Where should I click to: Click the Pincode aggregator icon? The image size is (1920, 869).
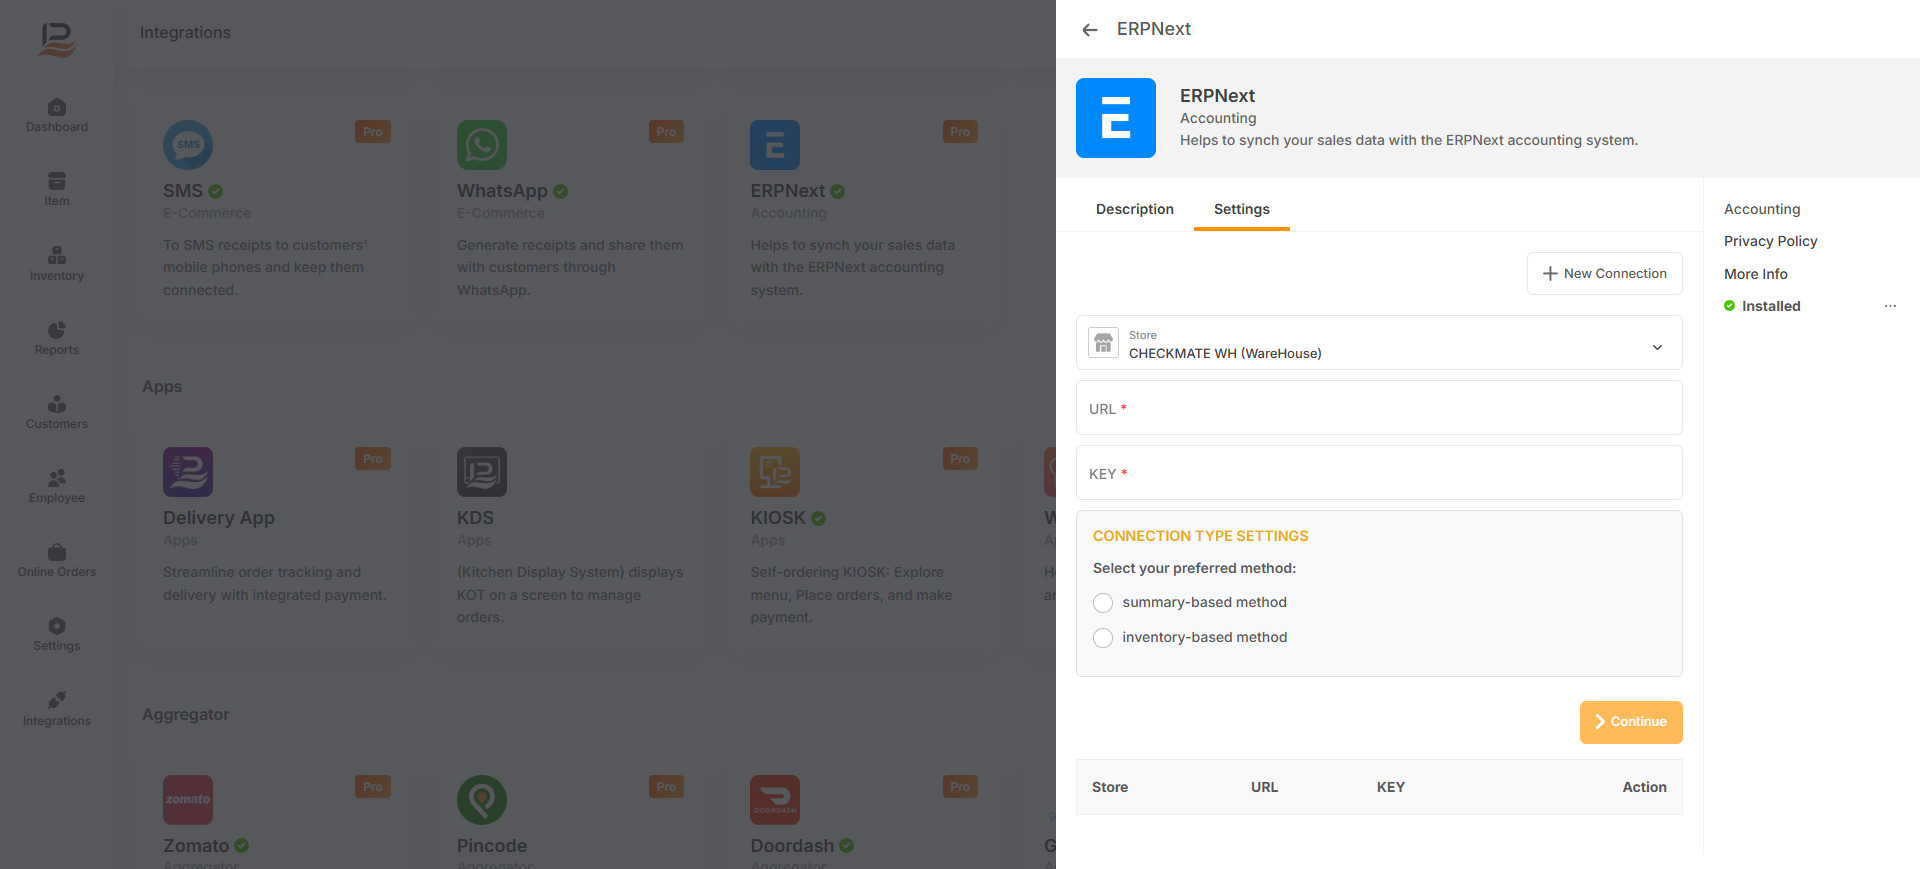pyautogui.click(x=482, y=800)
